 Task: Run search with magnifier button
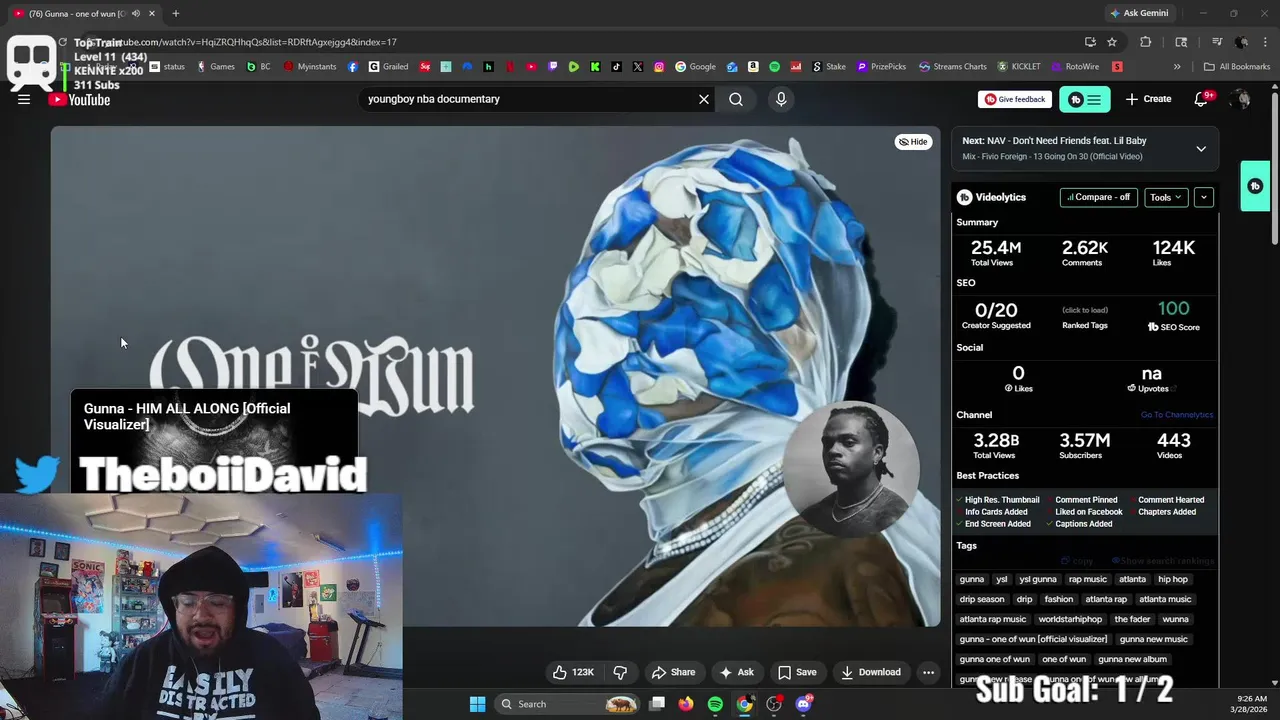tap(736, 99)
